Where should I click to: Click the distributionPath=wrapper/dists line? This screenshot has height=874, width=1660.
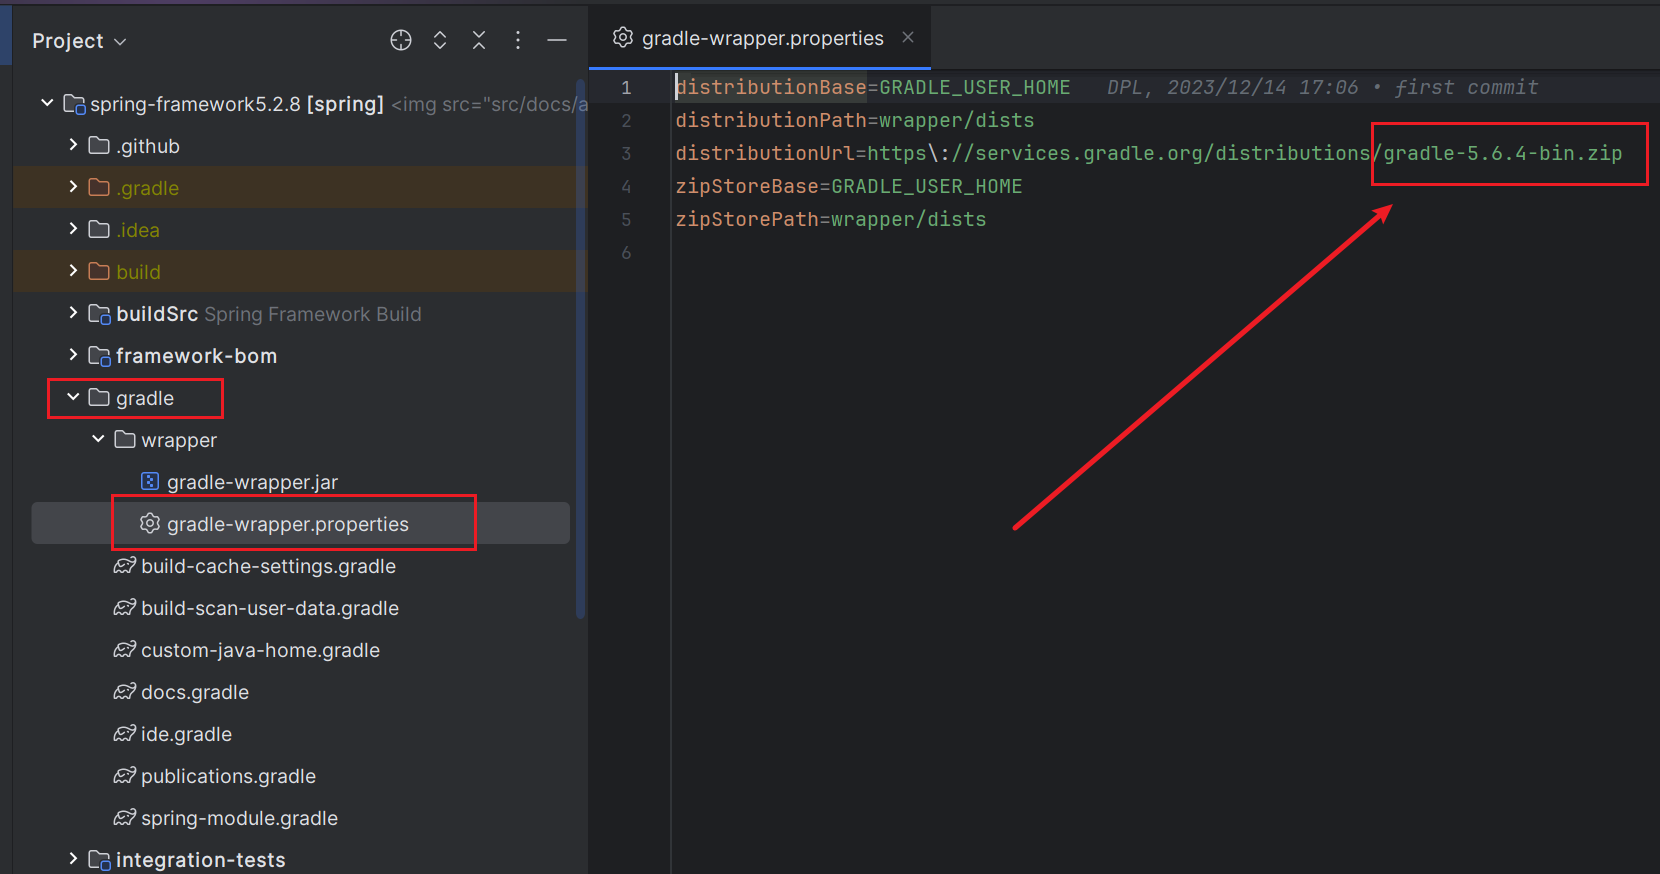click(x=854, y=120)
